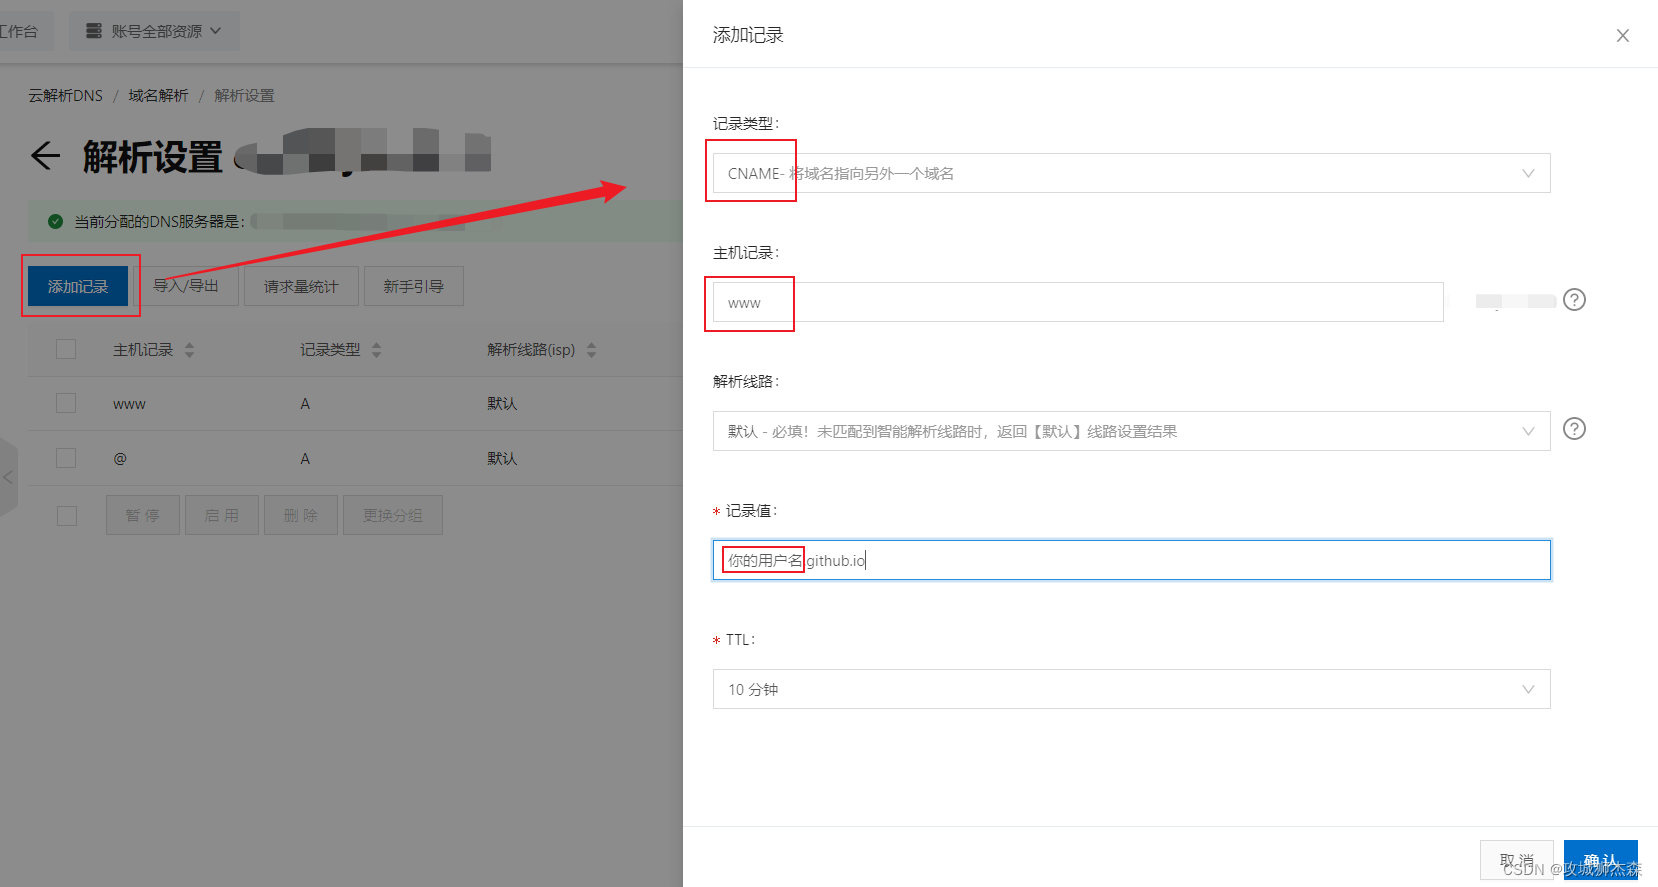The width and height of the screenshot is (1658, 887).
Task: Click the 删除 button
Action: [301, 515]
